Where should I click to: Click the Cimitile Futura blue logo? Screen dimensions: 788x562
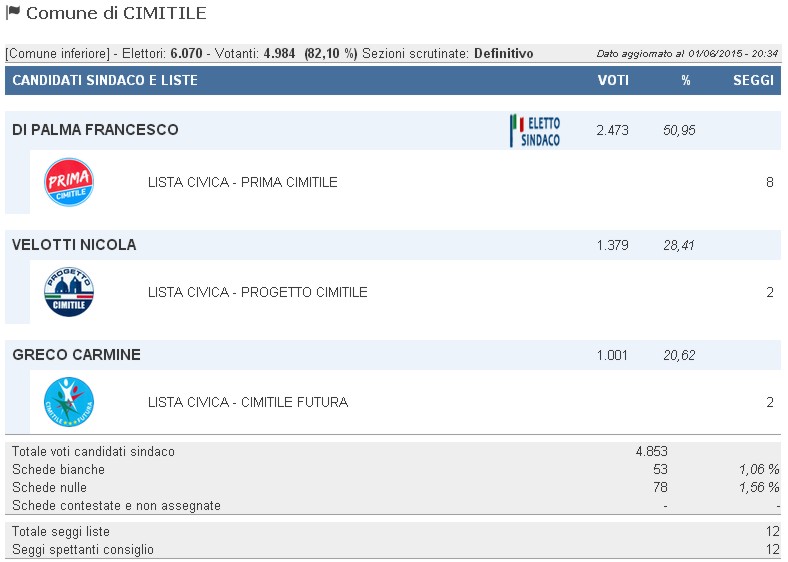69,402
